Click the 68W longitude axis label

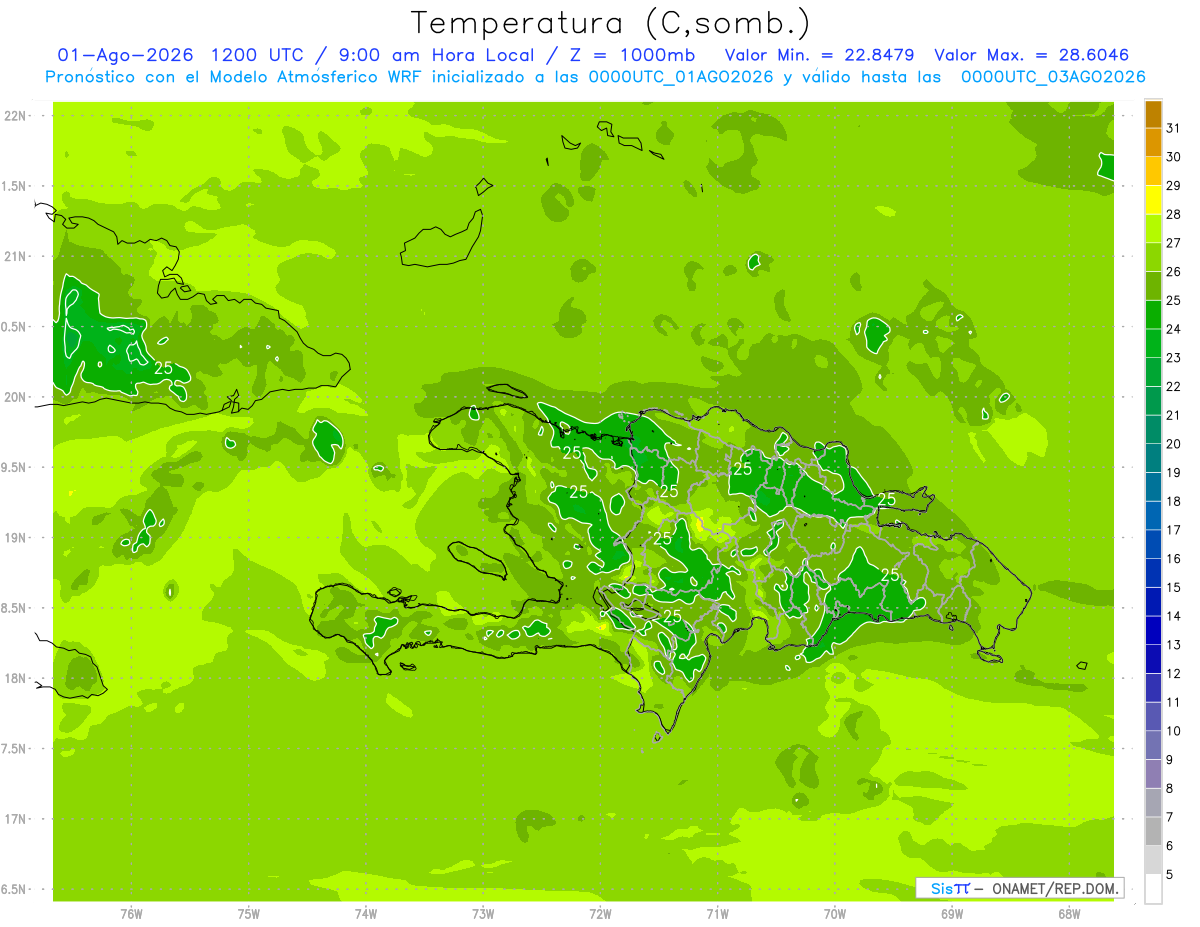click(1069, 914)
